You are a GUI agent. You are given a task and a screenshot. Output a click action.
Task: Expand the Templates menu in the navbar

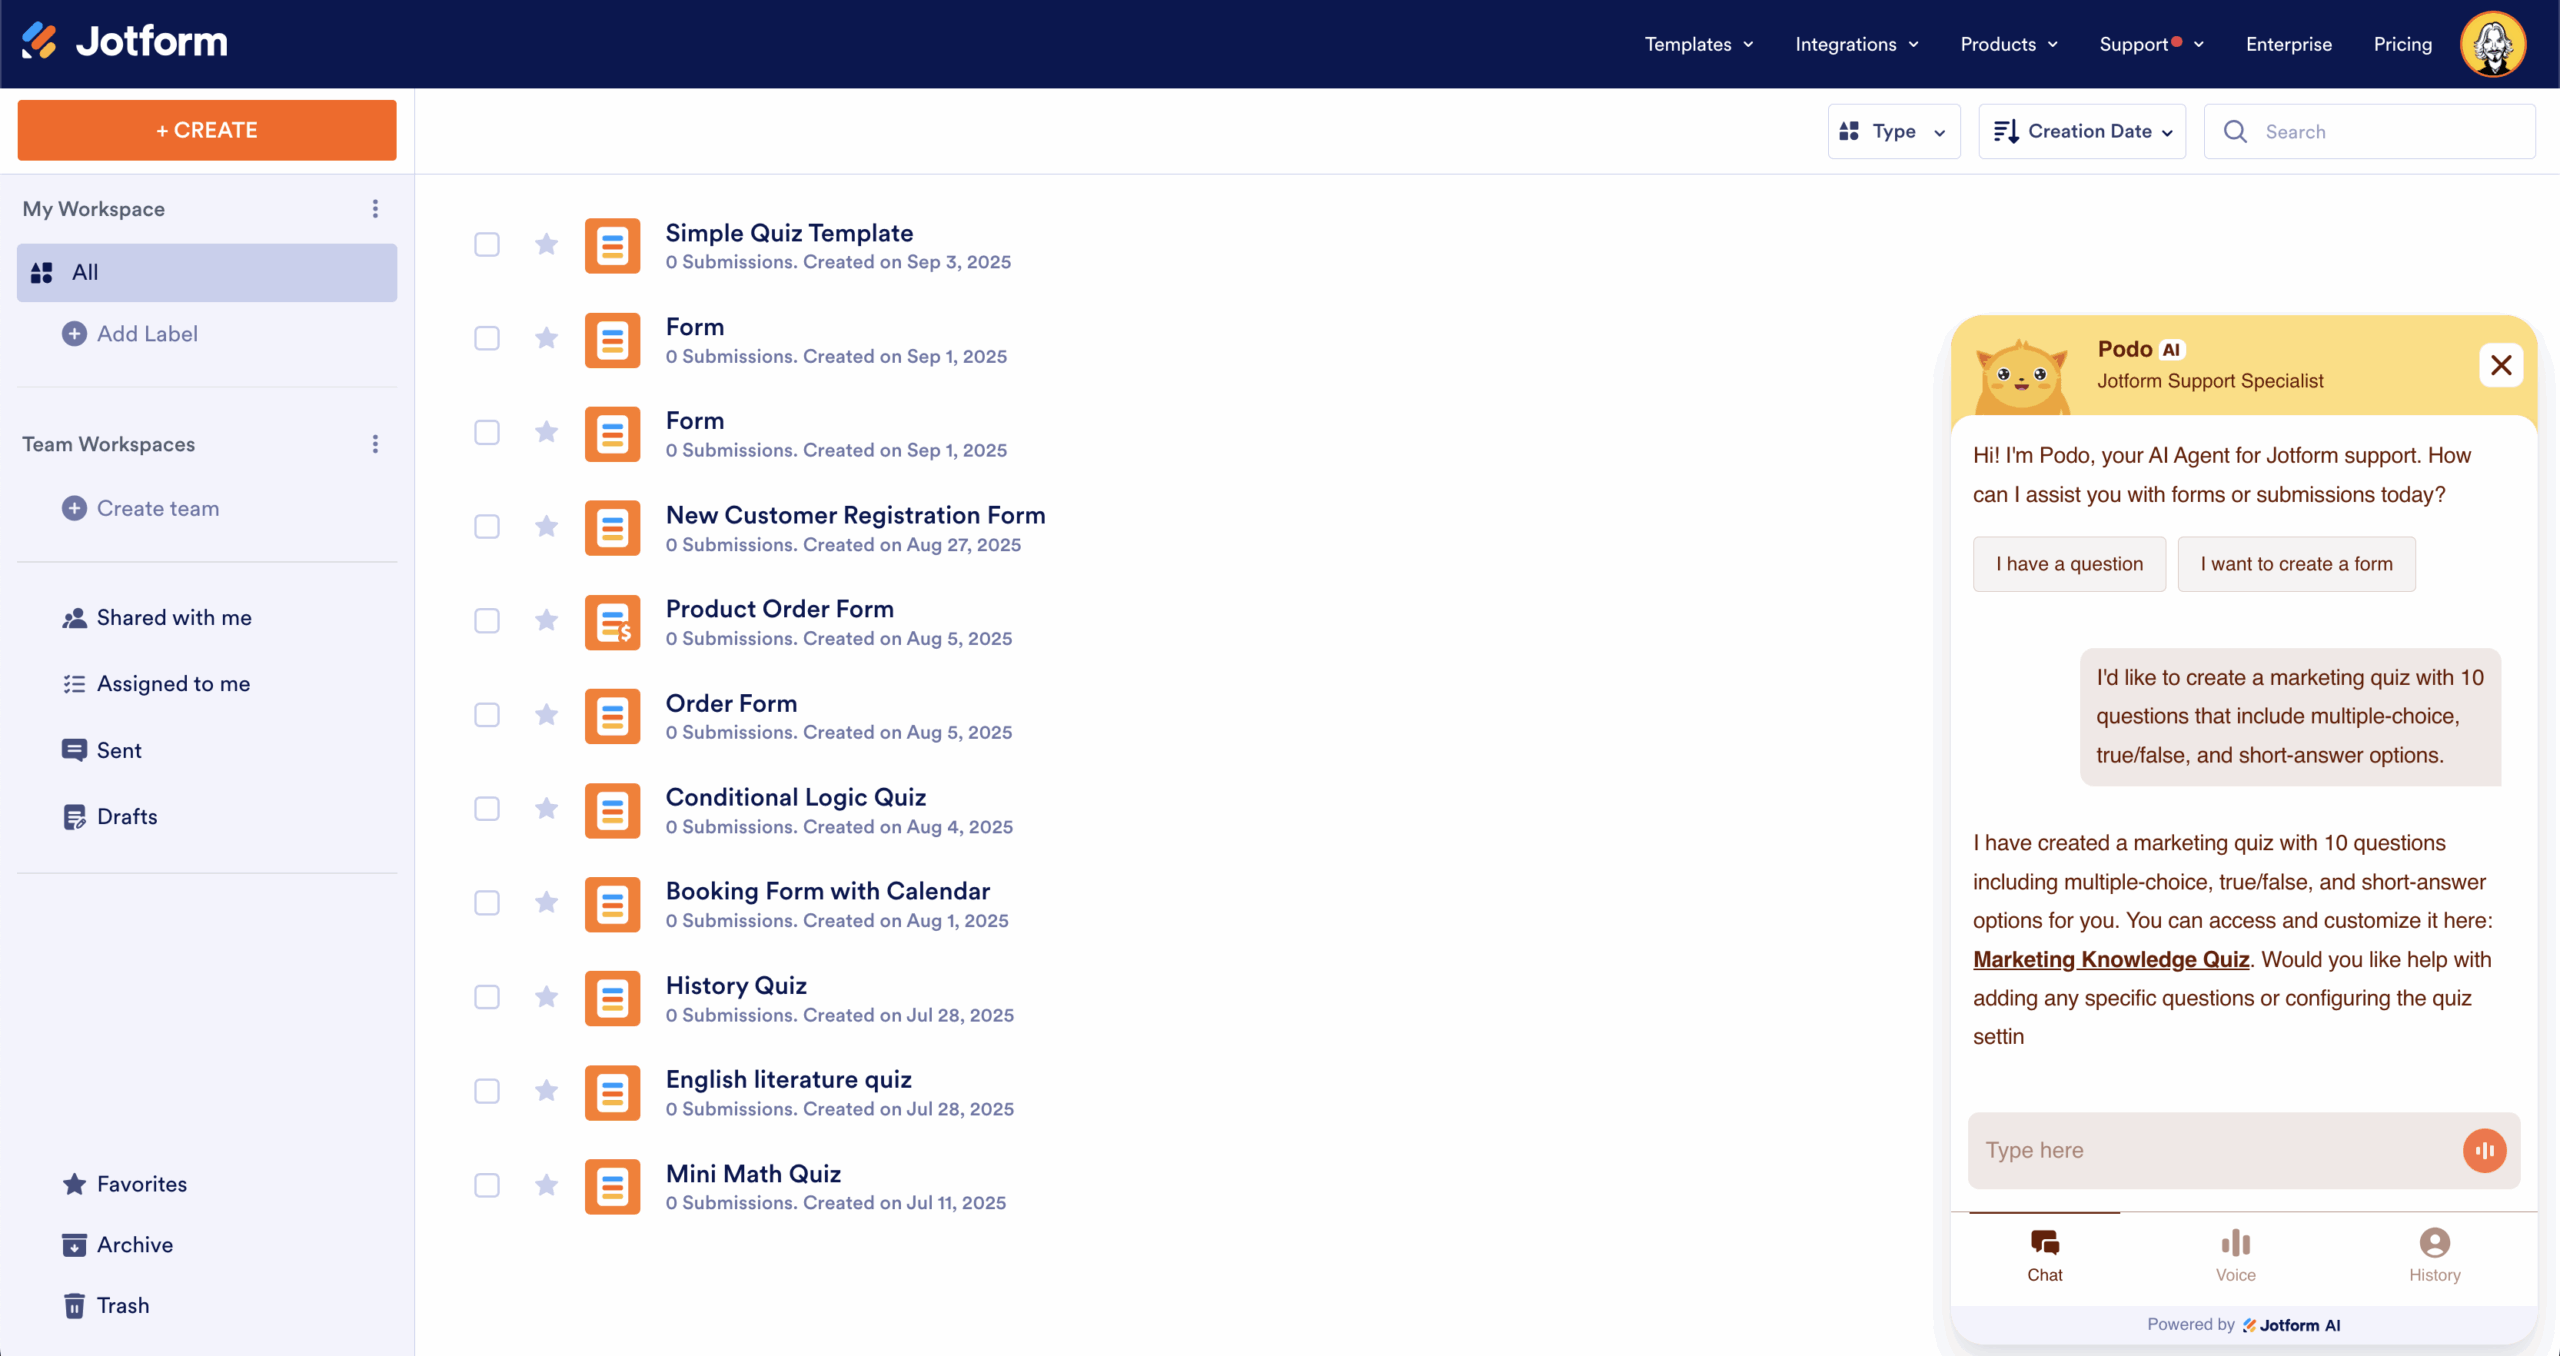tap(1699, 44)
